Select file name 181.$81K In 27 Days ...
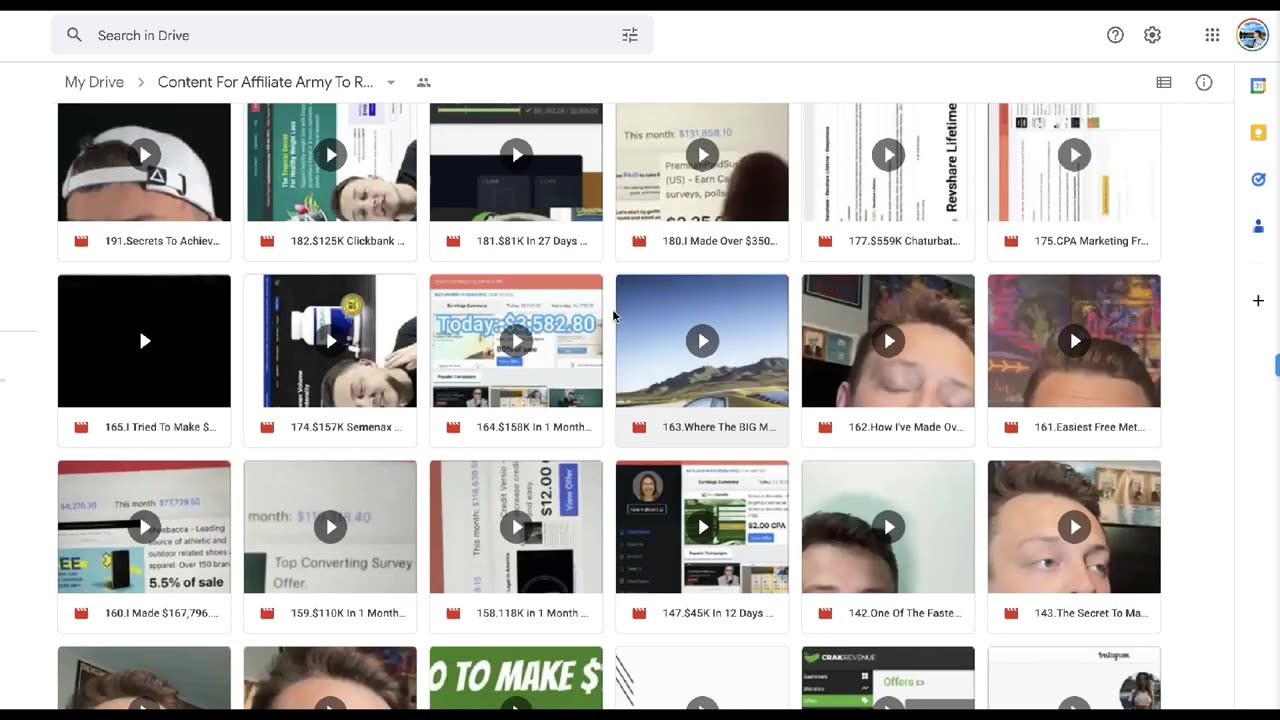This screenshot has width=1280, height=720. (x=532, y=241)
